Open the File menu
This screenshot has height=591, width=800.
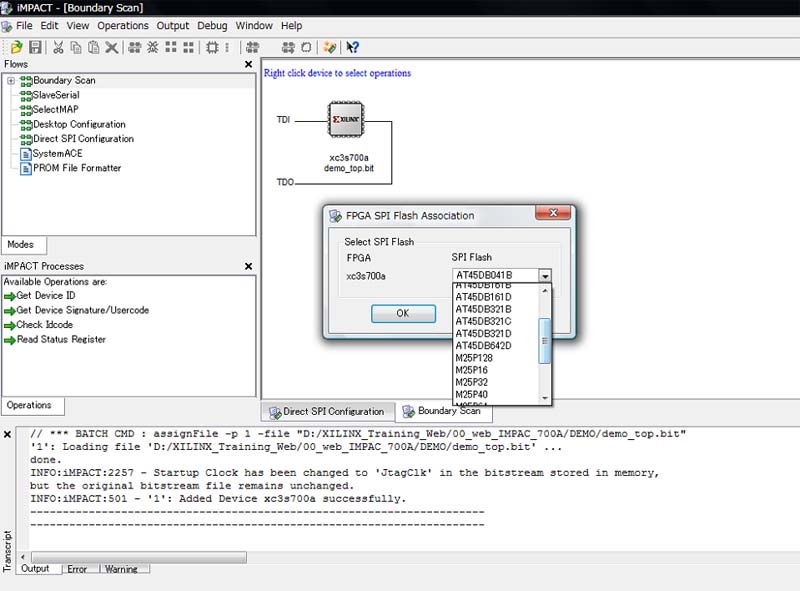(24, 26)
